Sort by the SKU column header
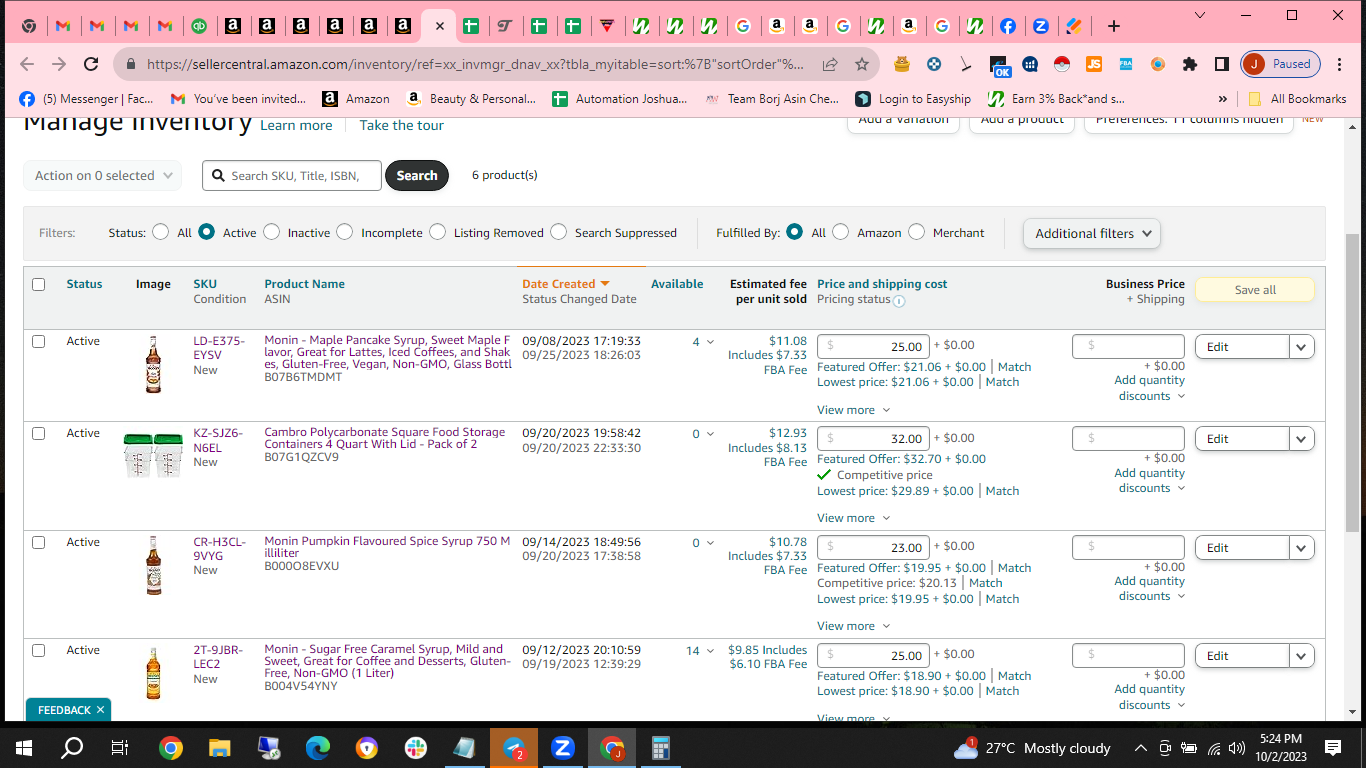Viewport: 1366px width, 768px height. (205, 284)
